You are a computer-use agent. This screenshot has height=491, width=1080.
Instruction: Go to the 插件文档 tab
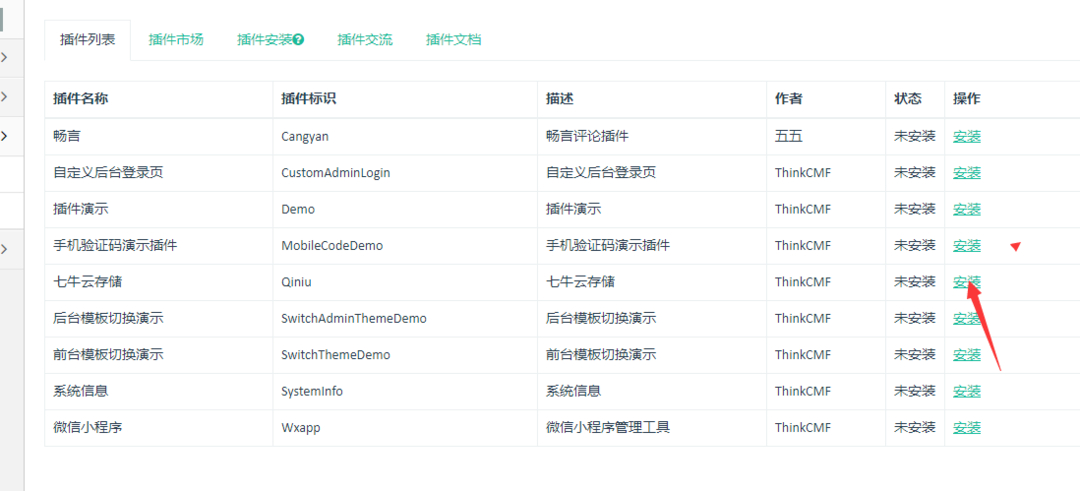click(x=453, y=40)
